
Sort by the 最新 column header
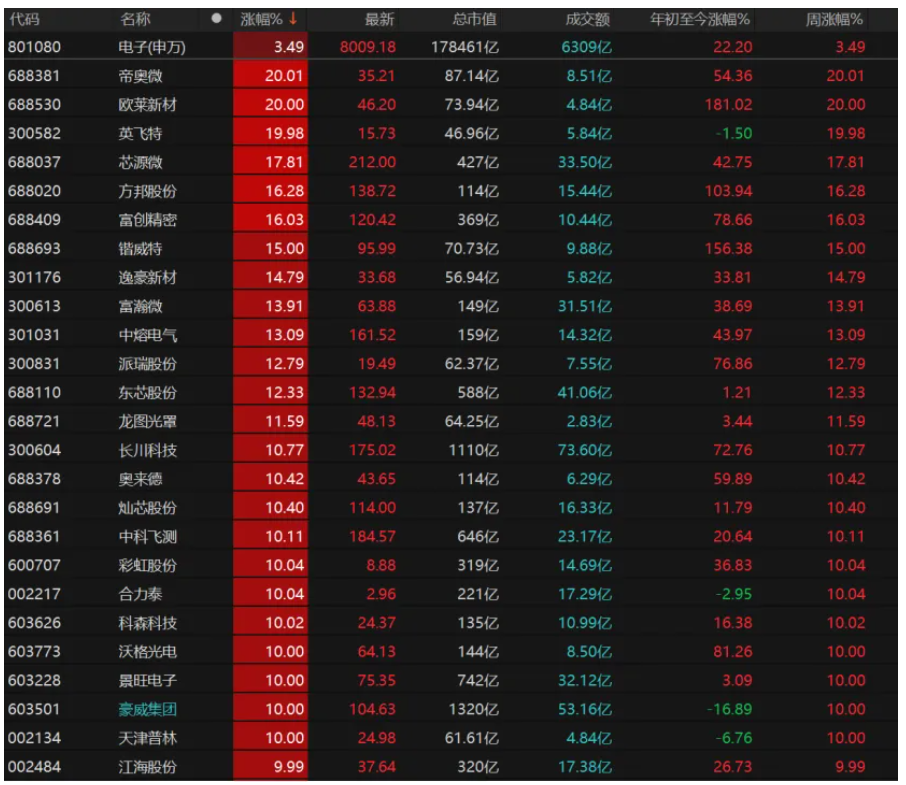point(379,18)
